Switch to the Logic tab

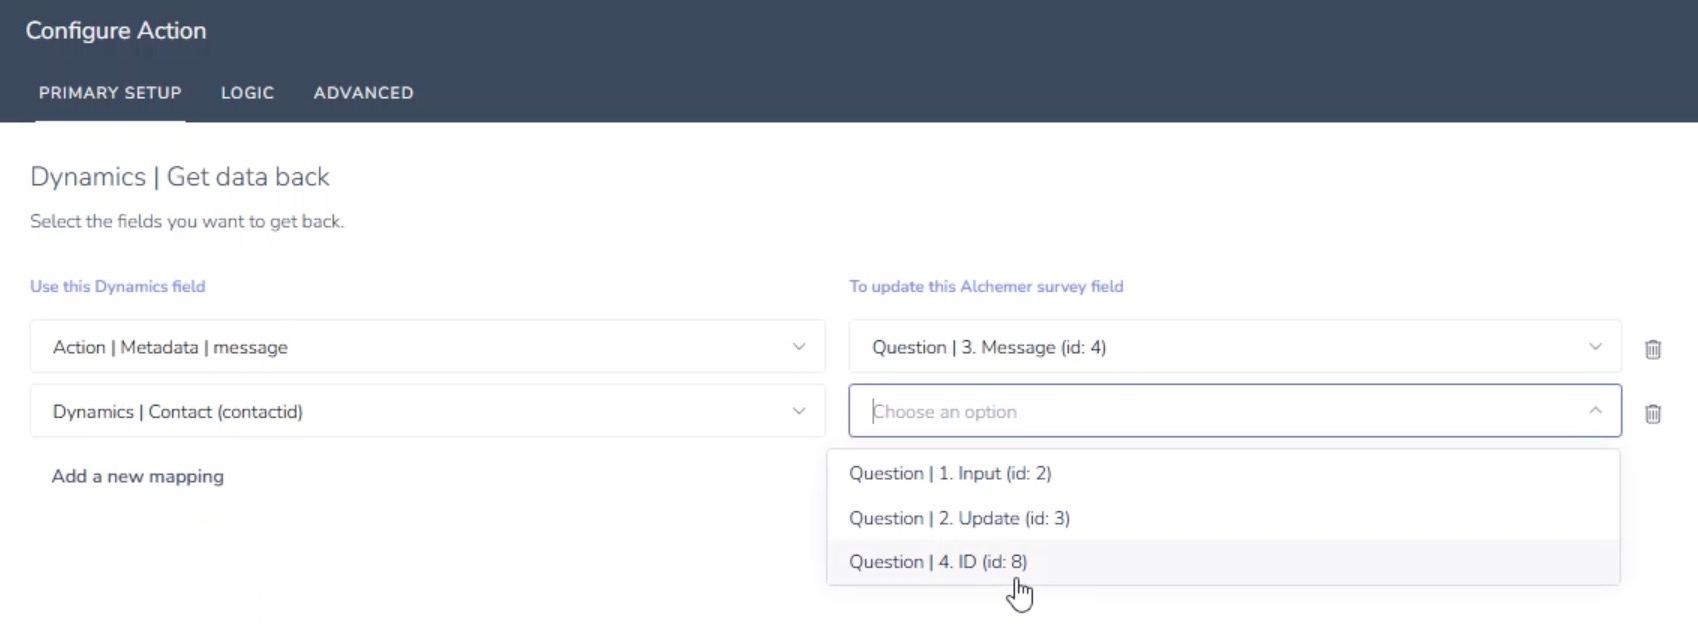click(247, 93)
